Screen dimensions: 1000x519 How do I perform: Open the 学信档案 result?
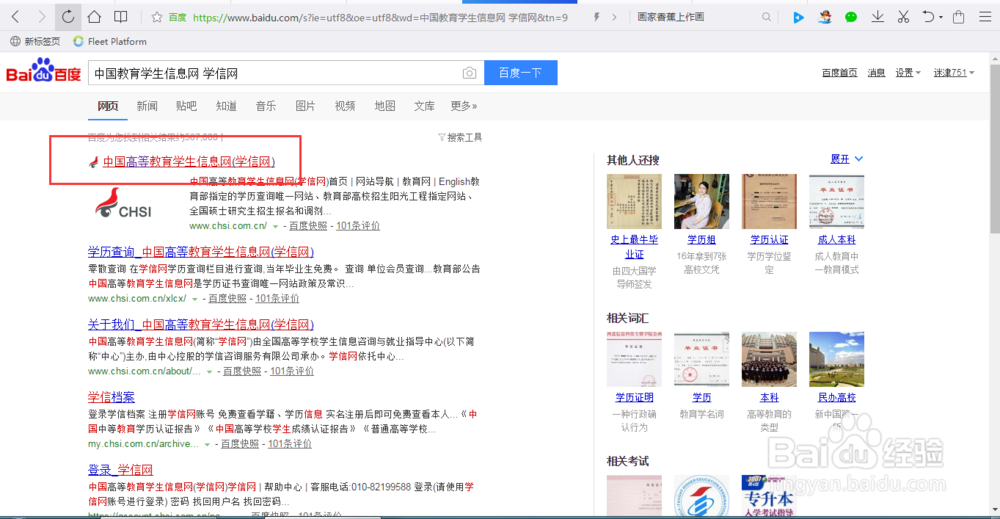(x=111, y=397)
